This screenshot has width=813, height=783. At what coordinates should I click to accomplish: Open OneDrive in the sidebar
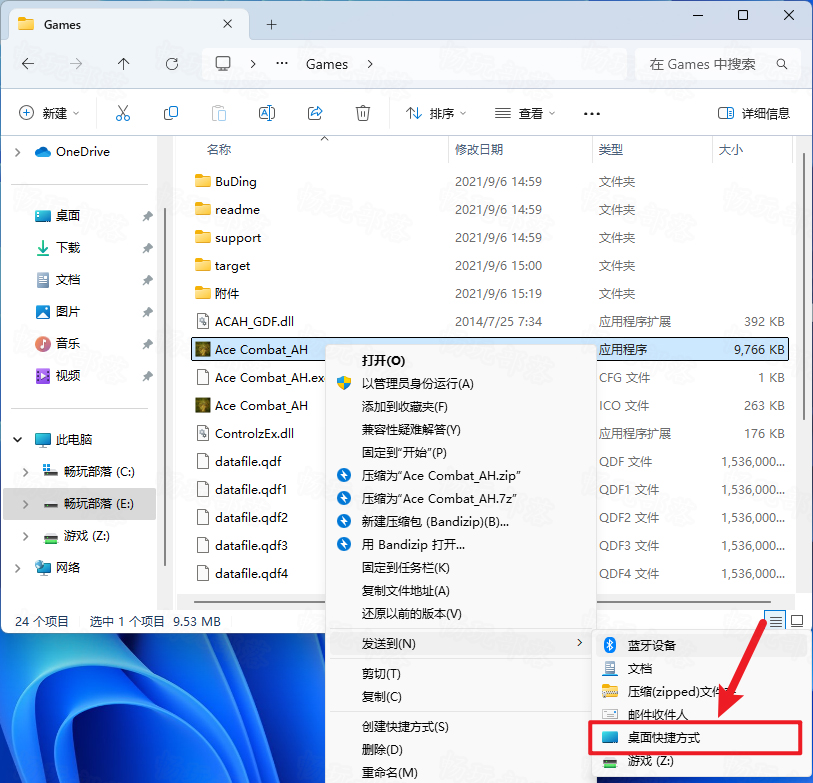pyautogui.click(x=72, y=152)
